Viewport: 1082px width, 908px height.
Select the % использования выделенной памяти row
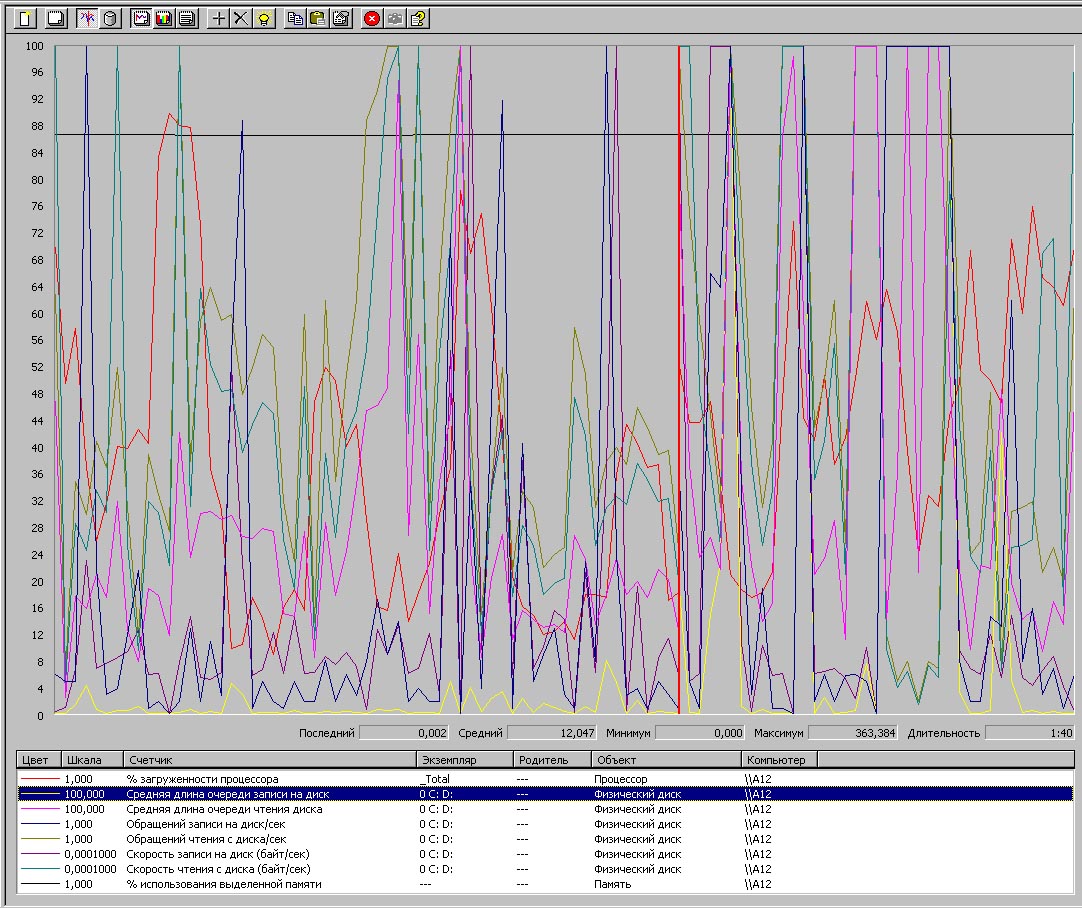tap(223, 884)
